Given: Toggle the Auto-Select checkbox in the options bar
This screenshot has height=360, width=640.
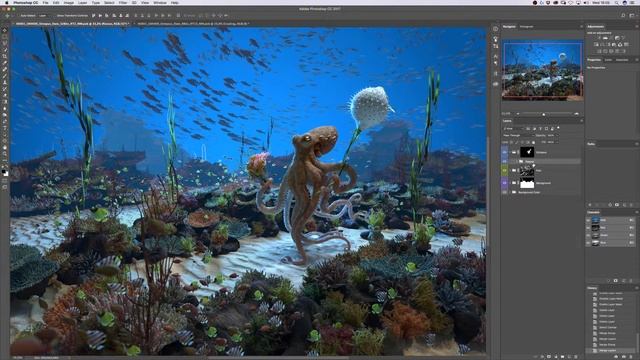Looking at the screenshot, I should point(19,16).
